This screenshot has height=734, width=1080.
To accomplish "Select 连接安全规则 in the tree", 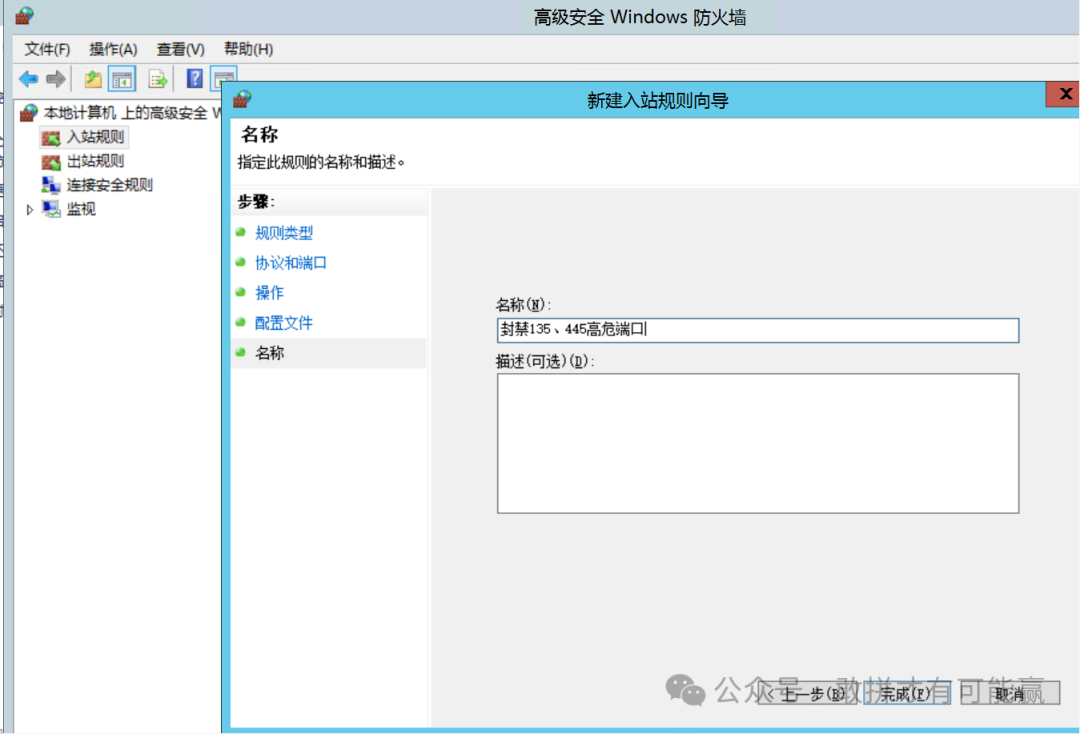I will [110, 185].
